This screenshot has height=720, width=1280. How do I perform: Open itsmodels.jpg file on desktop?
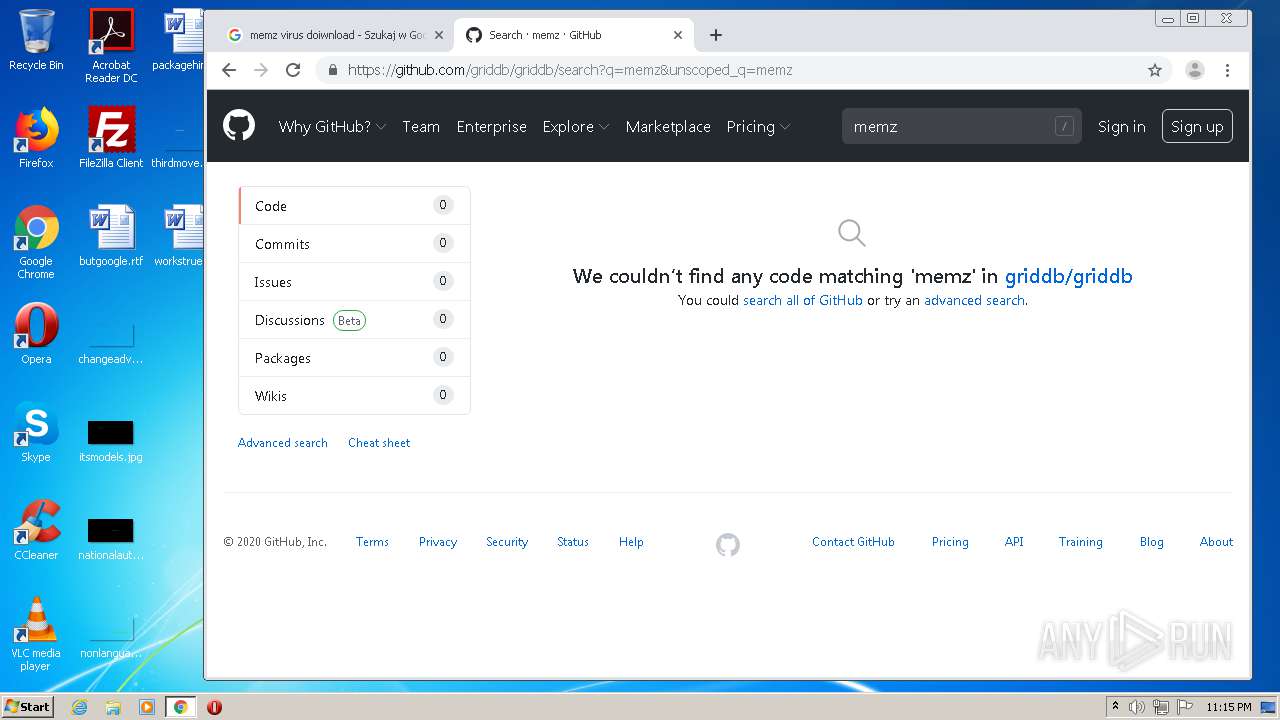click(x=111, y=440)
